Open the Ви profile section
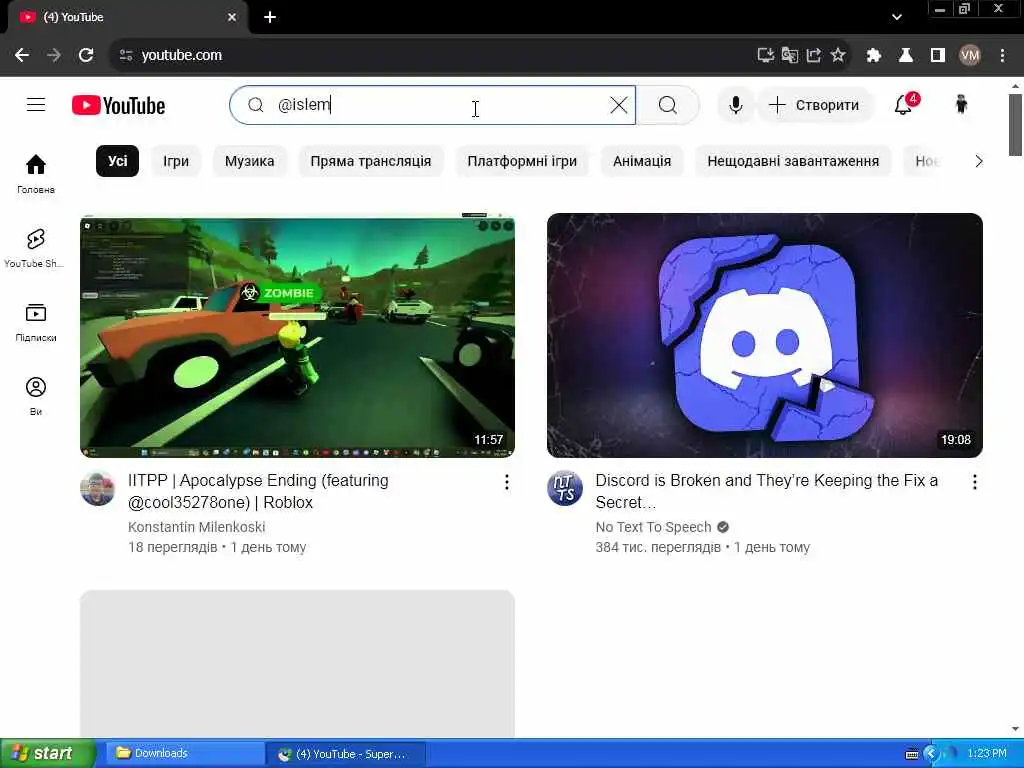The width and height of the screenshot is (1024, 768). click(x=36, y=396)
